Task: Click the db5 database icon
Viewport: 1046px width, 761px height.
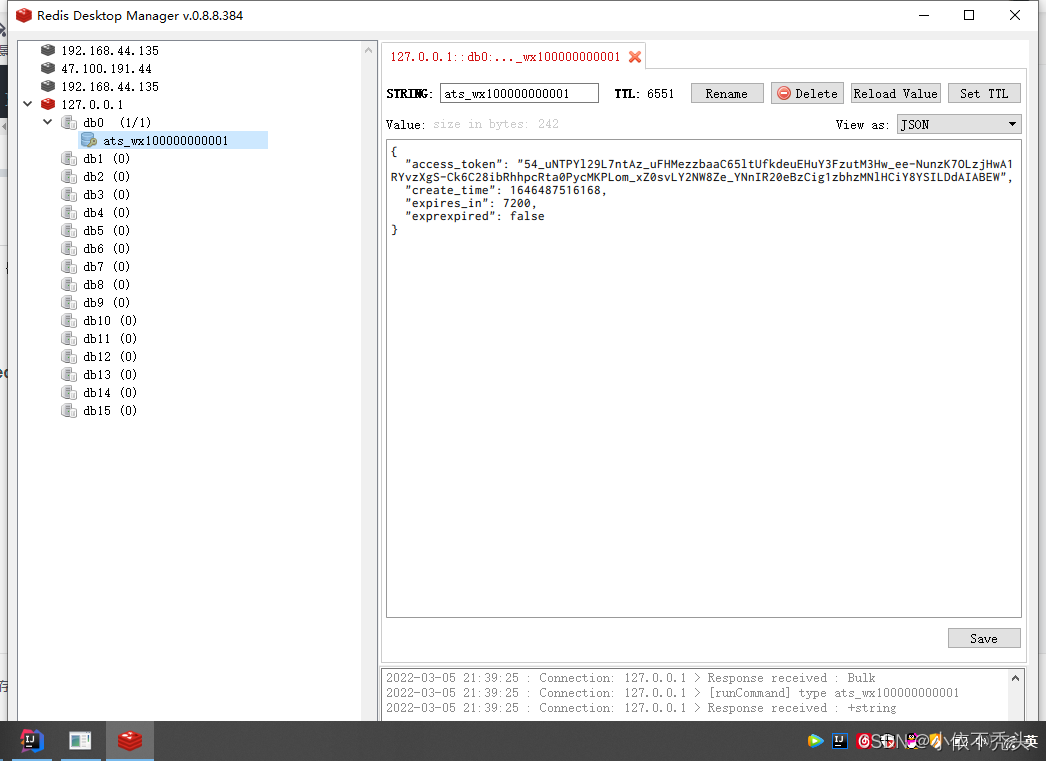Action: 69,230
